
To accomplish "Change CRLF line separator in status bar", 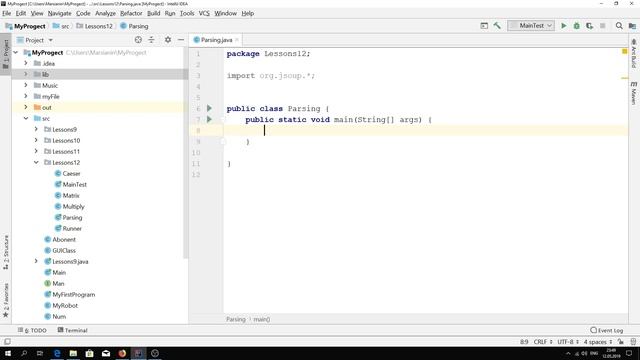I will click(543, 342).
